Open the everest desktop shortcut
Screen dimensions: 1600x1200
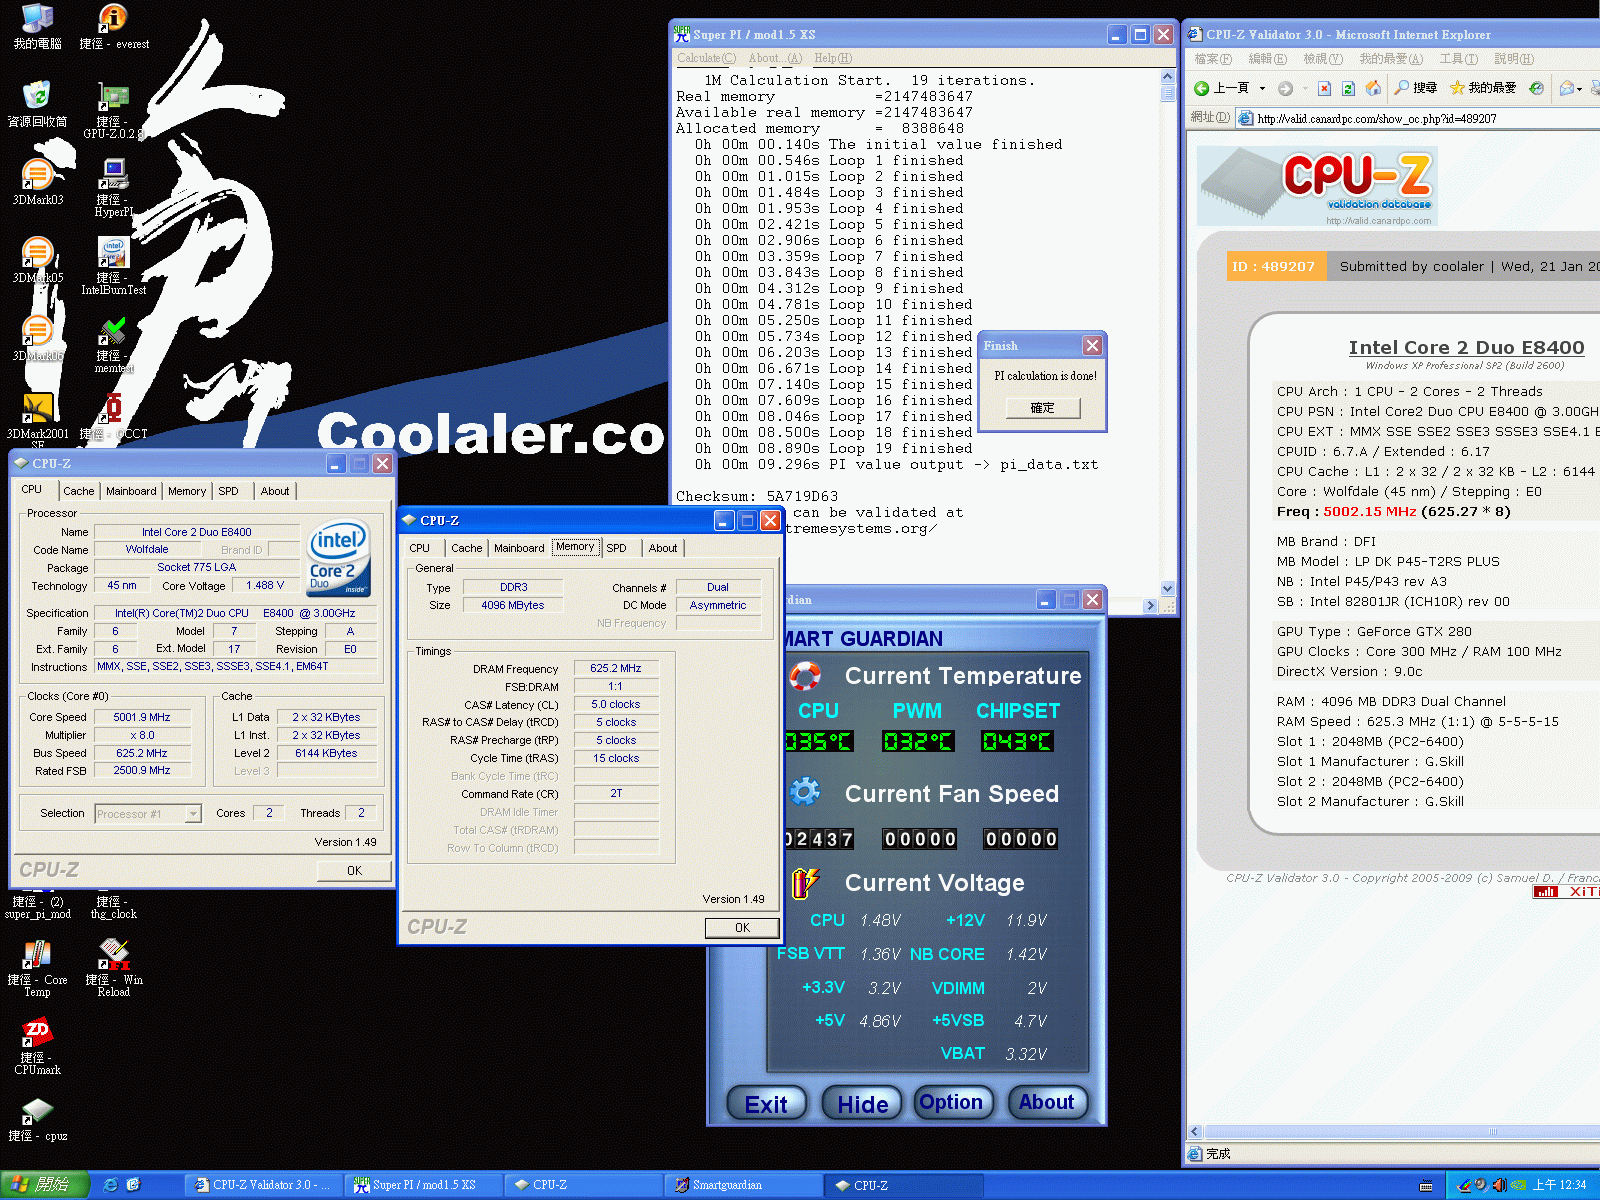pos(113,26)
